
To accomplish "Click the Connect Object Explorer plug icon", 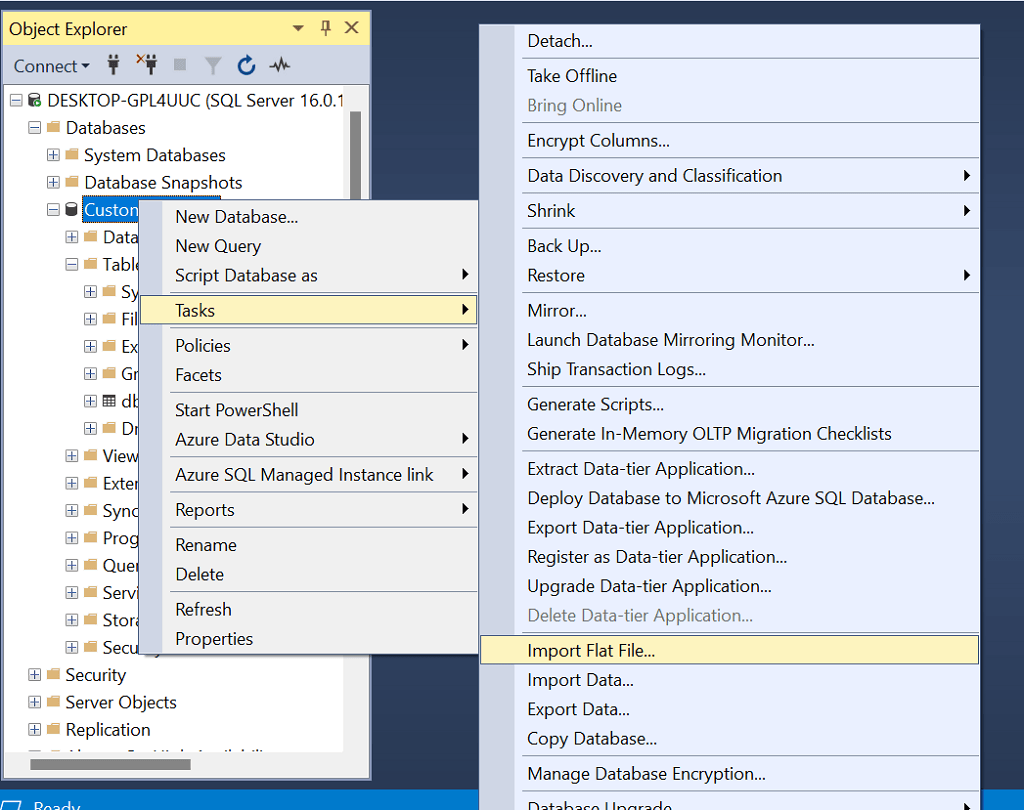I will (114, 65).
